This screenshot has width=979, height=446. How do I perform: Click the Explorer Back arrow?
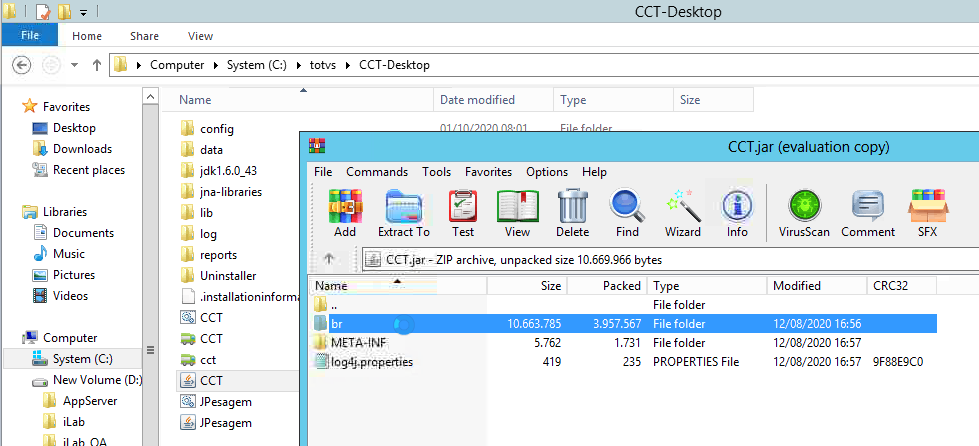click(21, 65)
